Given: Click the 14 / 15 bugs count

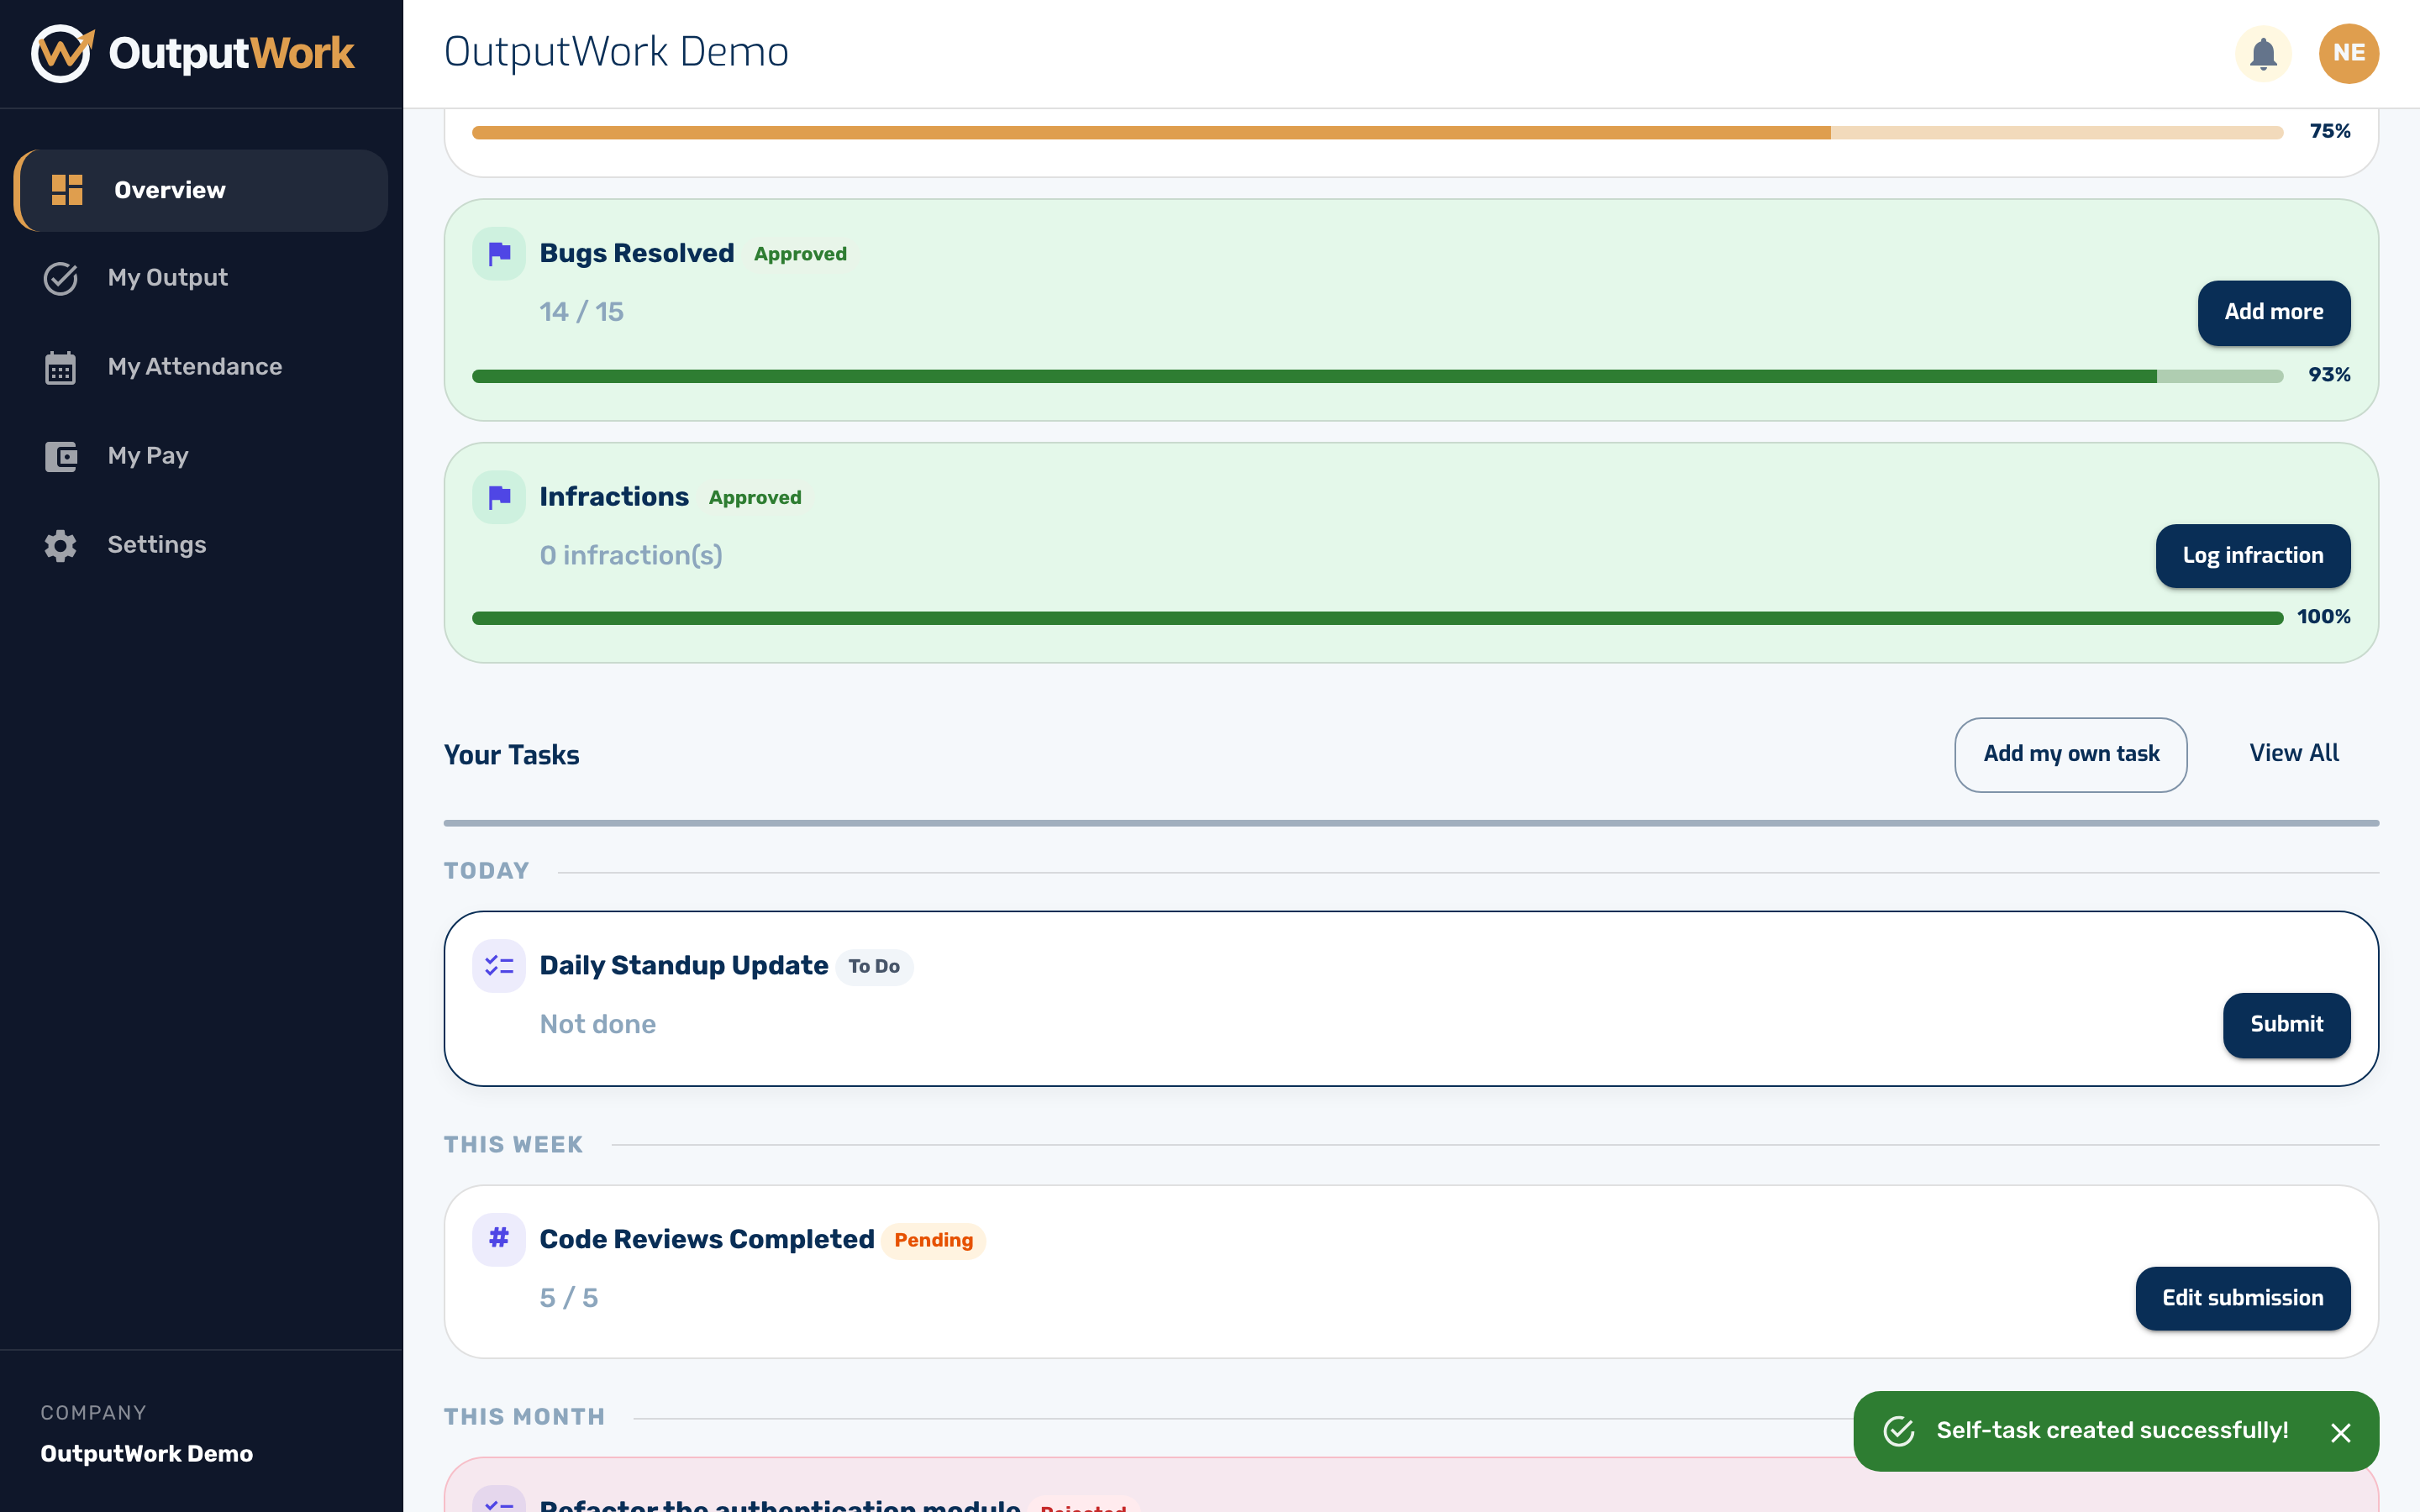Looking at the screenshot, I should 581,312.
